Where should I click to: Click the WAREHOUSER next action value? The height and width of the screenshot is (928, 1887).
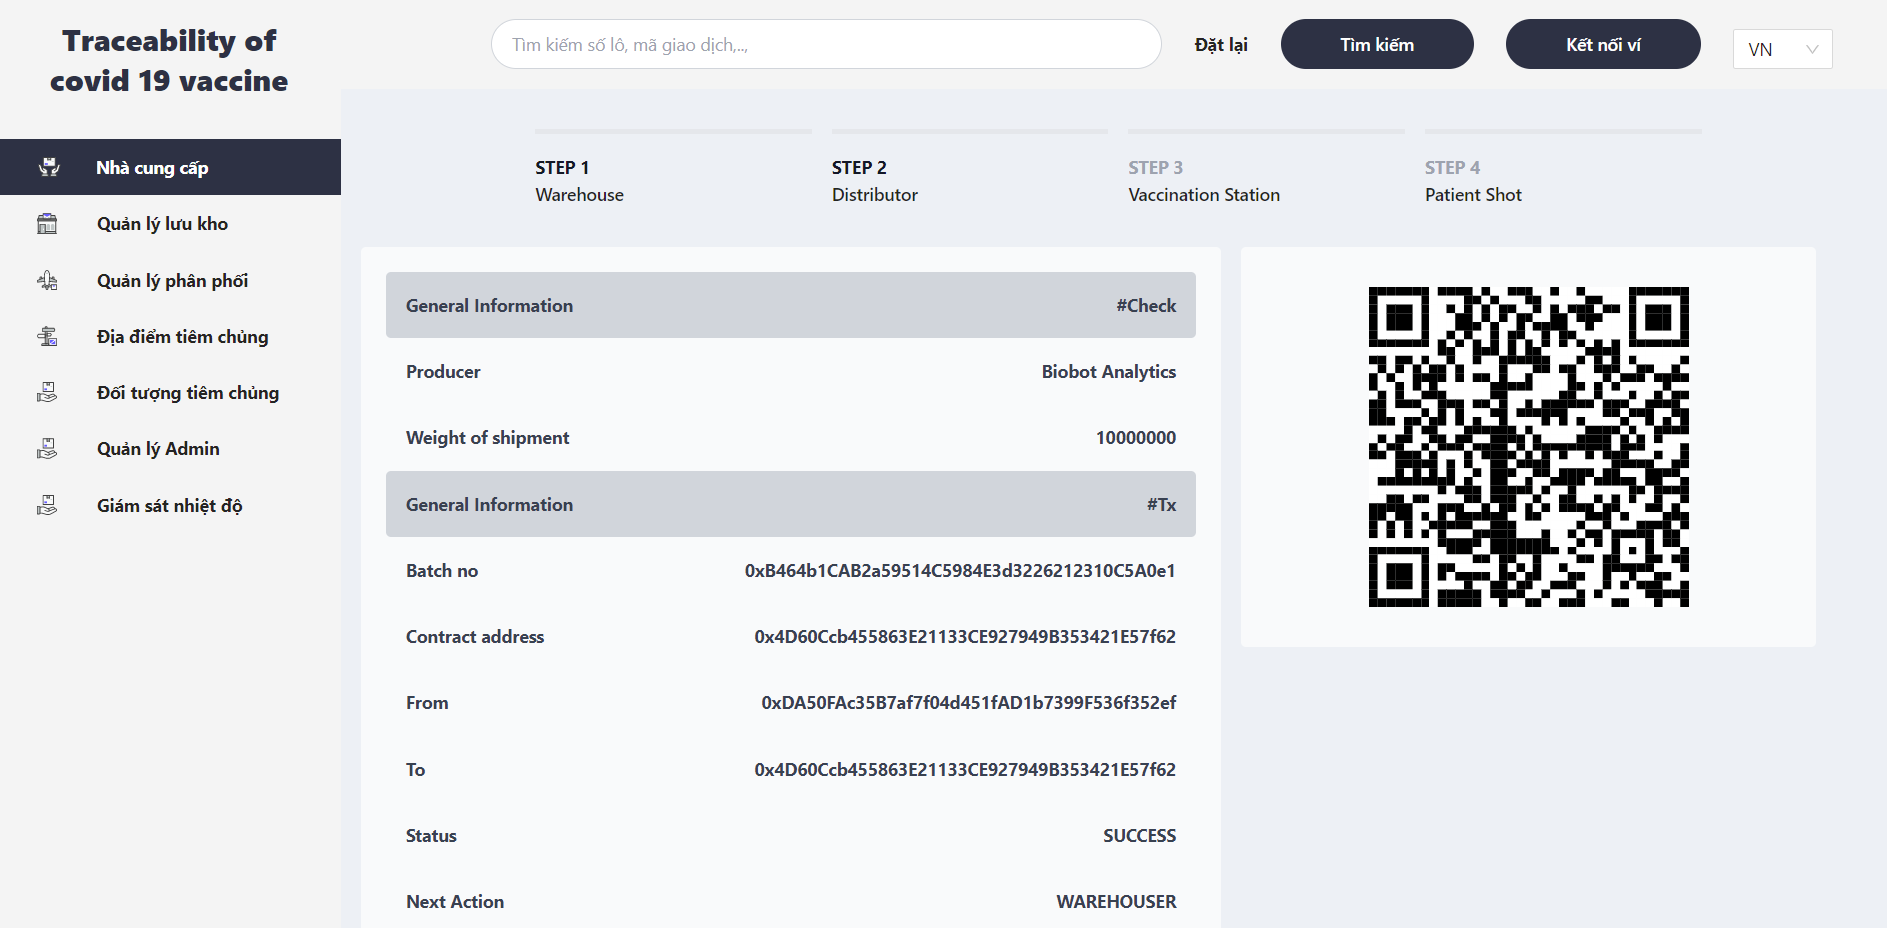coord(1116,901)
